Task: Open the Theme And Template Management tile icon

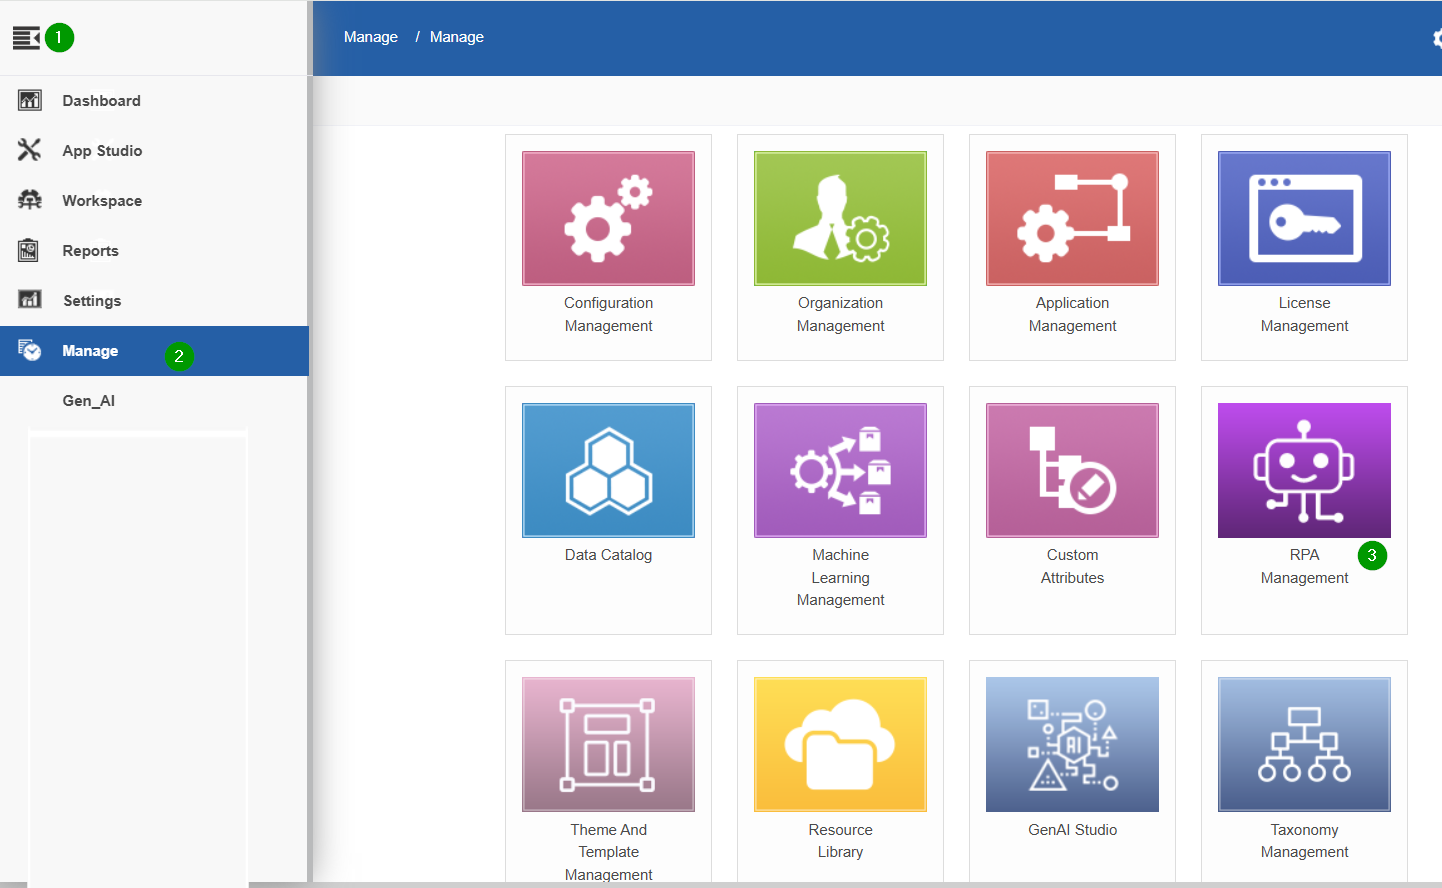Action: pos(608,744)
